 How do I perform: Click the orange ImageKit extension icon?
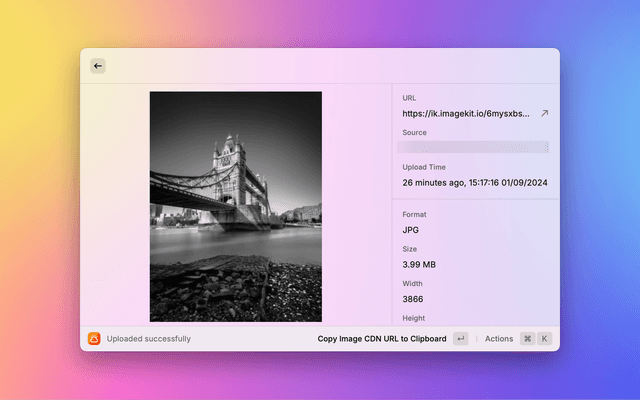[x=94, y=339]
